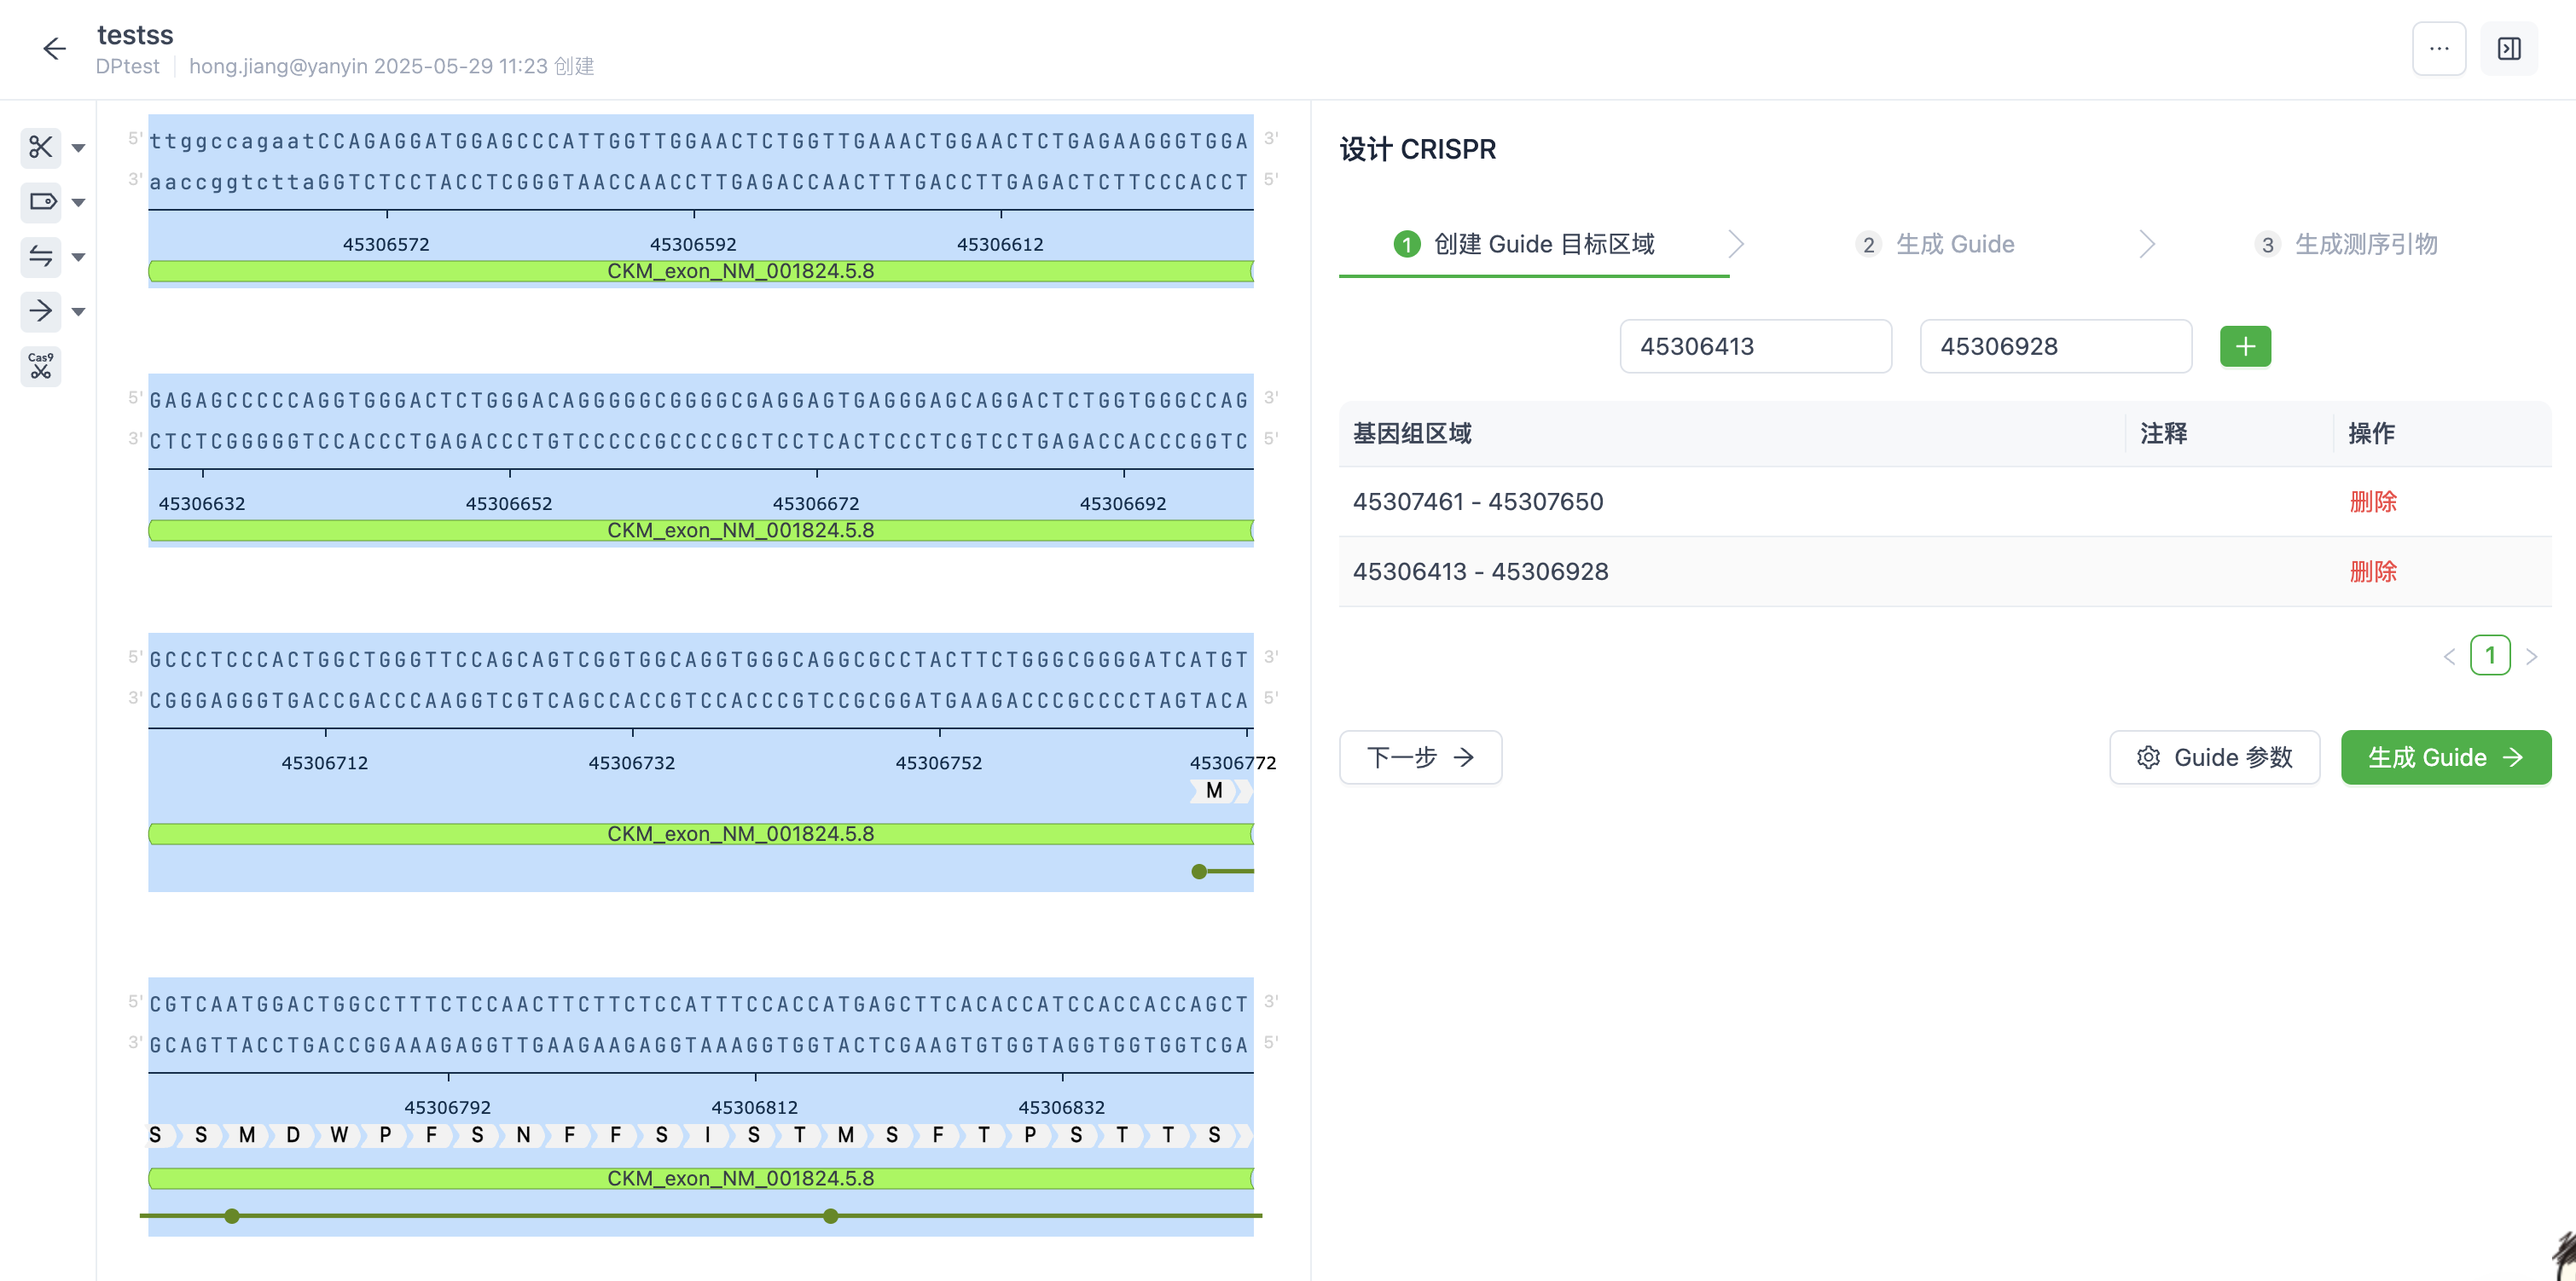Open the Cas9 CRISPR tool
Screen dimensions: 2576x1281
tap(40, 366)
